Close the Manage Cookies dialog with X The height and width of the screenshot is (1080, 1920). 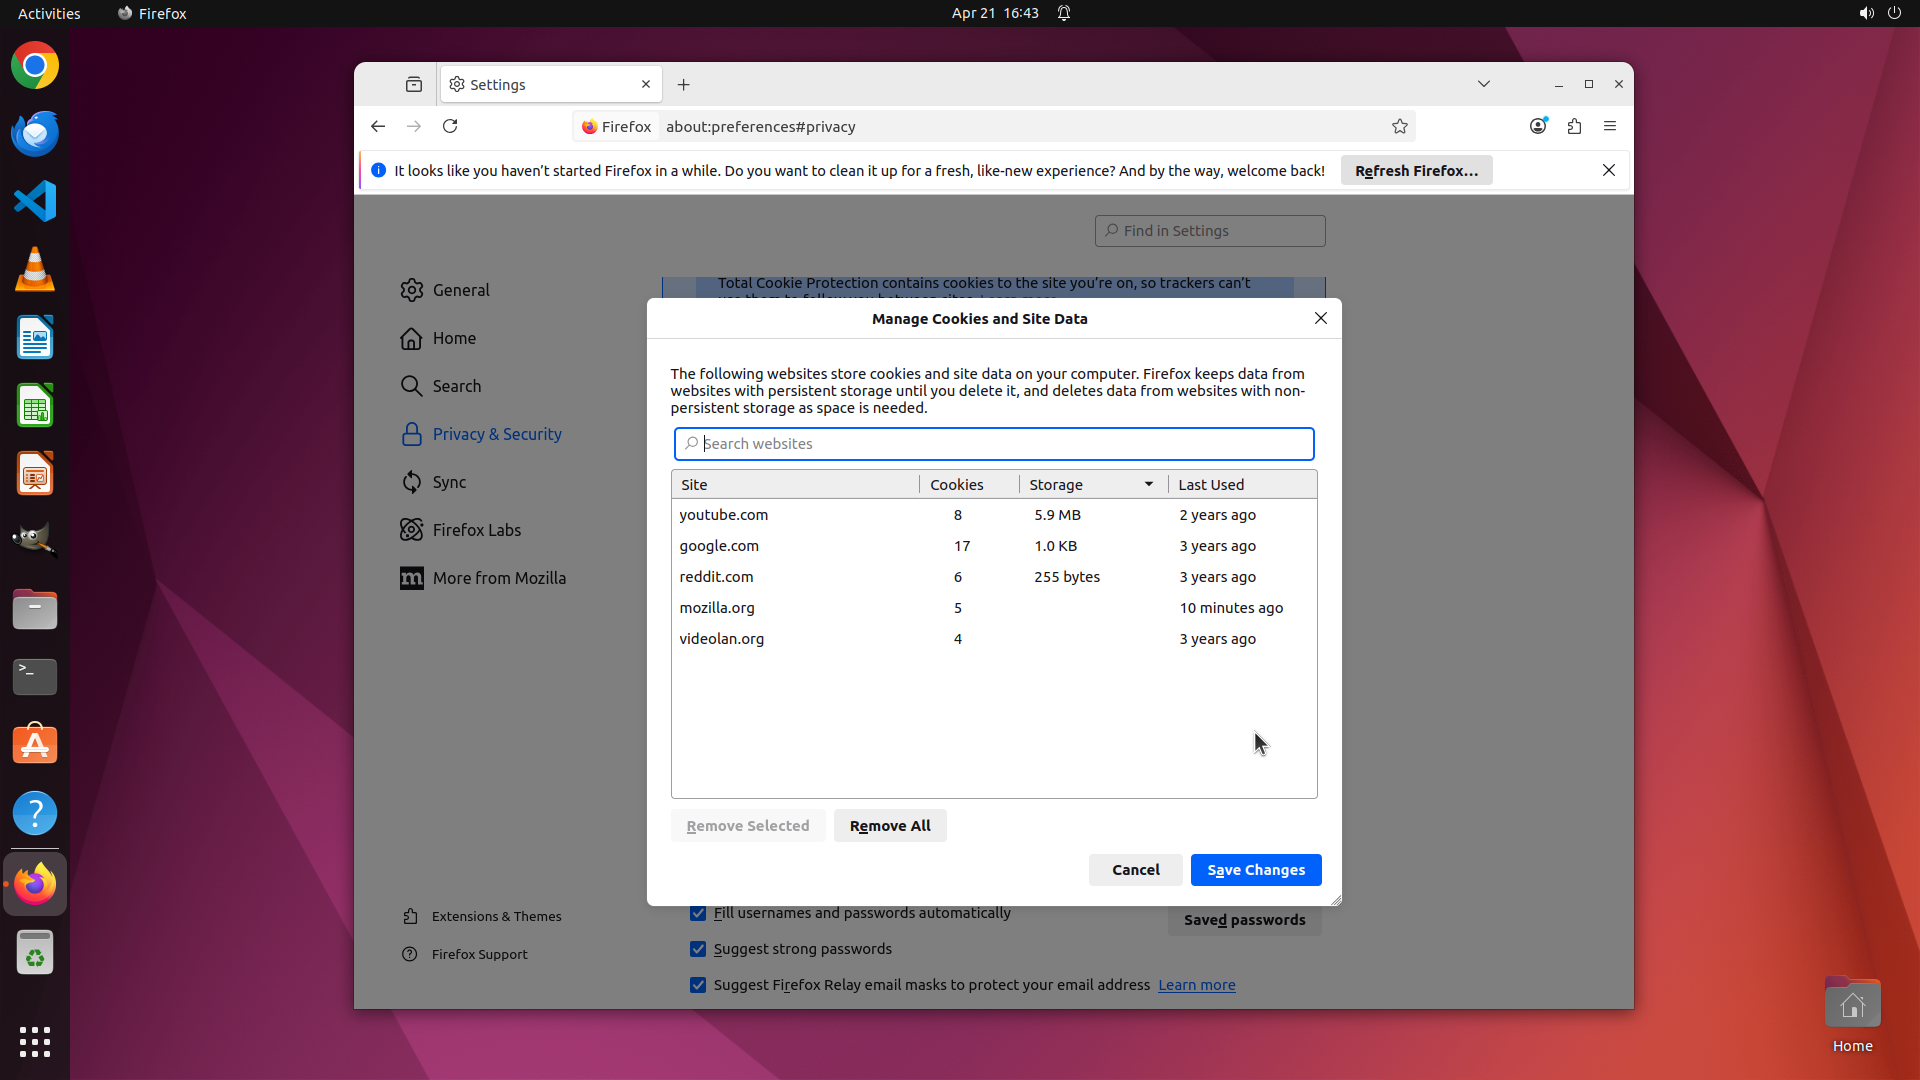pyautogui.click(x=1320, y=318)
